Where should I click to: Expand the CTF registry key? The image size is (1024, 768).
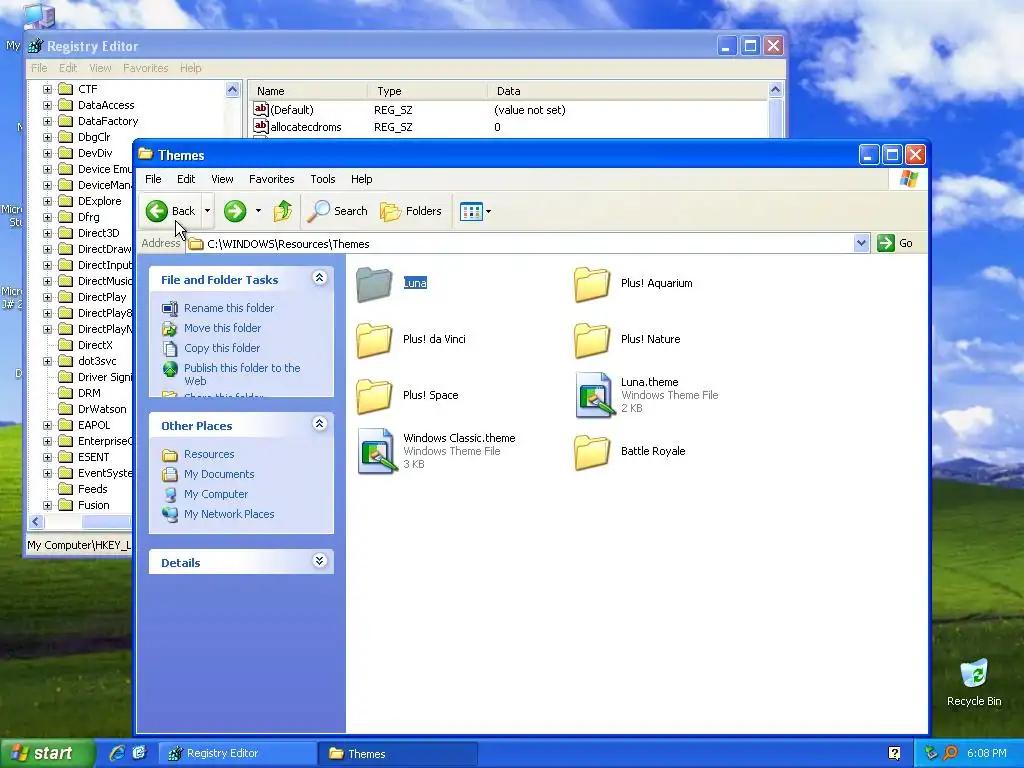coord(47,89)
